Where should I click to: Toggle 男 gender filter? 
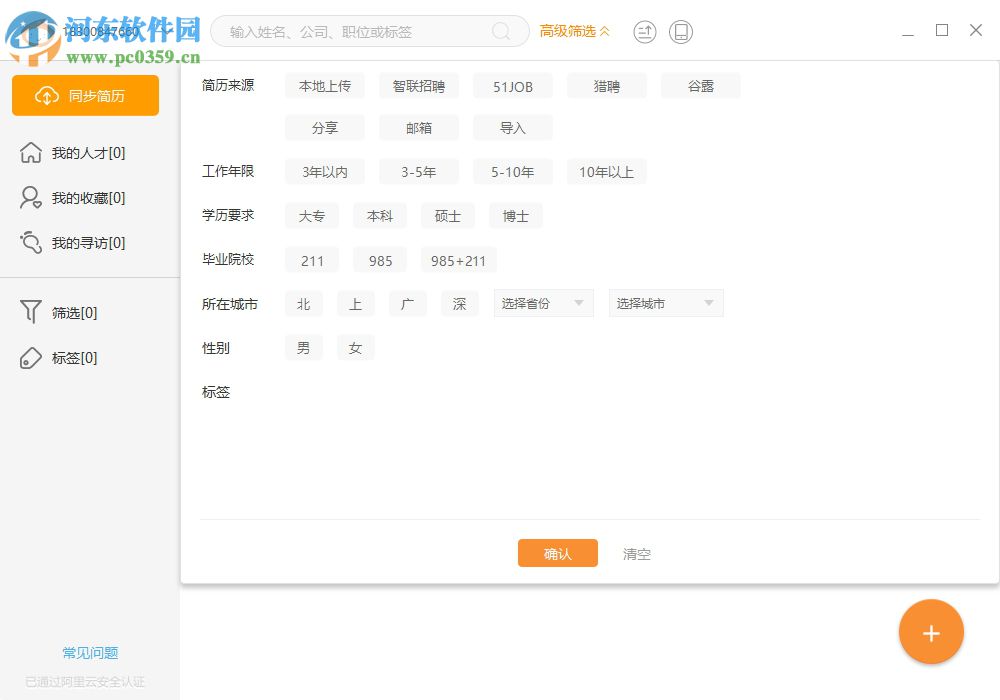coord(303,347)
